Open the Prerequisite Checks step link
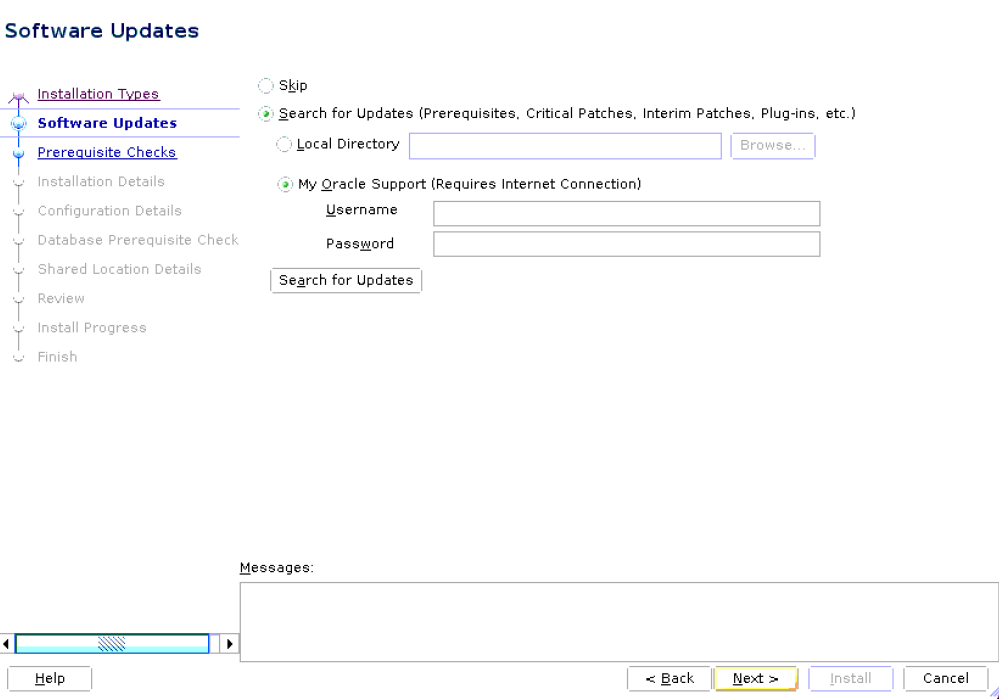999x699 pixels. coord(106,152)
